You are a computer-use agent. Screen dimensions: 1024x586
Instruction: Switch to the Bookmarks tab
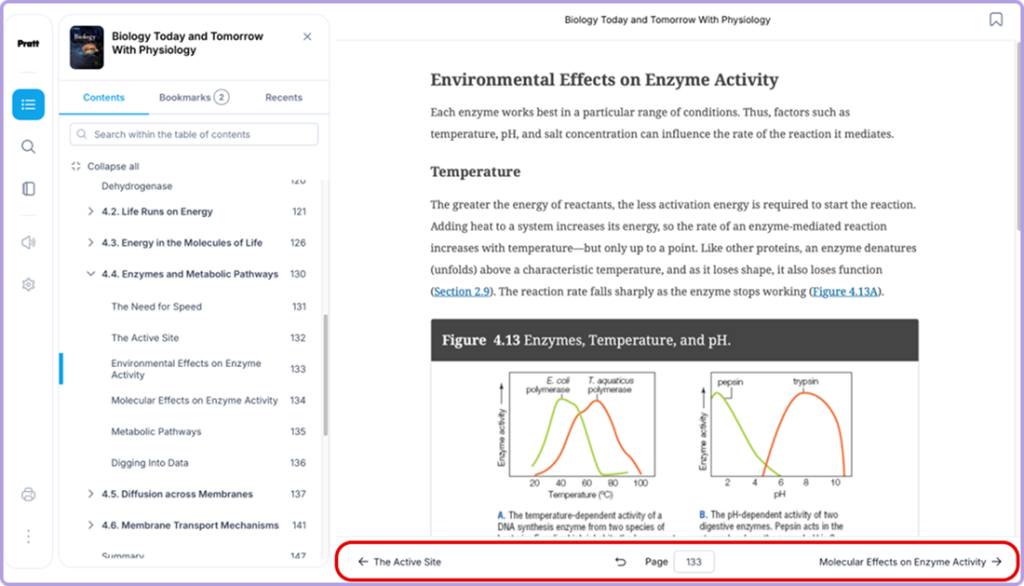pyautogui.click(x=194, y=97)
